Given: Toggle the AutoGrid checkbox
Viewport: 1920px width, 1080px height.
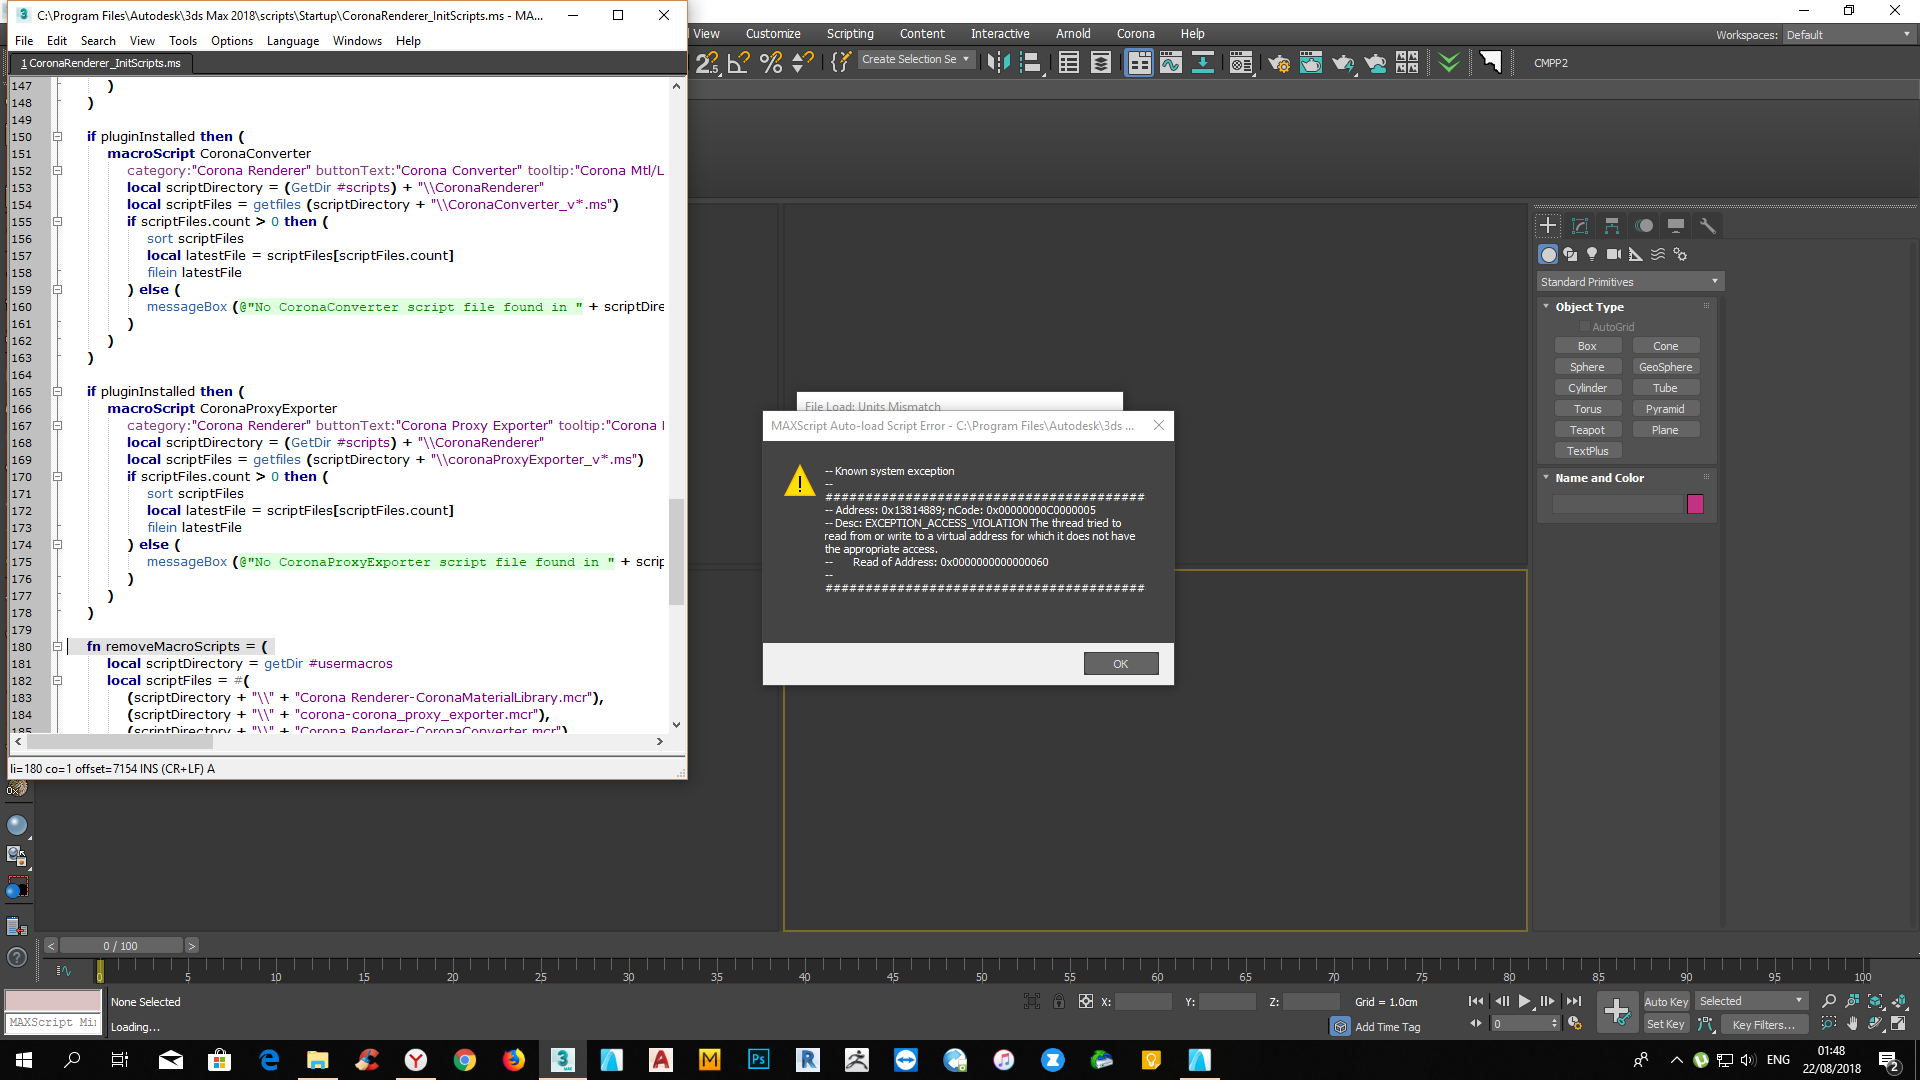Looking at the screenshot, I should tap(1584, 327).
